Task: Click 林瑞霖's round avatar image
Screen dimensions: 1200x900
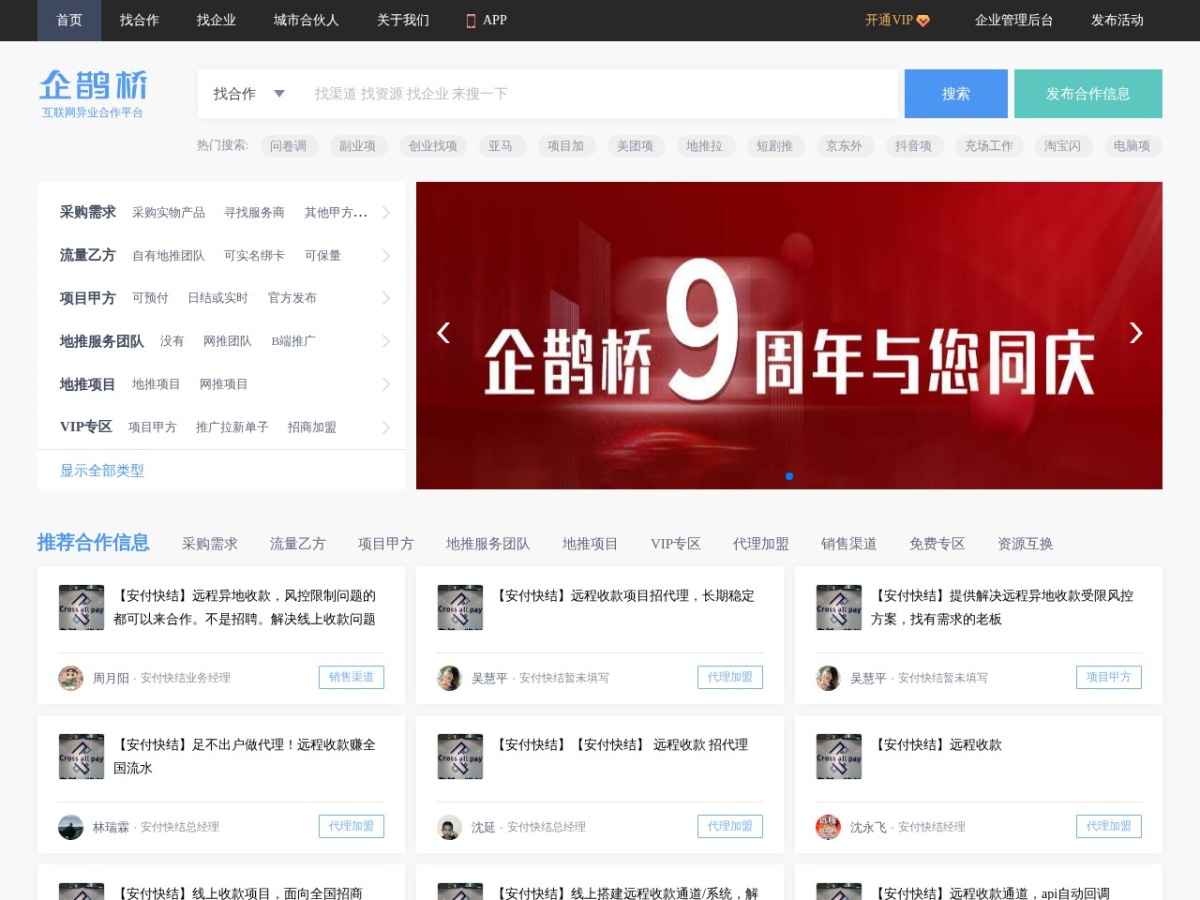Action: pyautogui.click(x=71, y=827)
